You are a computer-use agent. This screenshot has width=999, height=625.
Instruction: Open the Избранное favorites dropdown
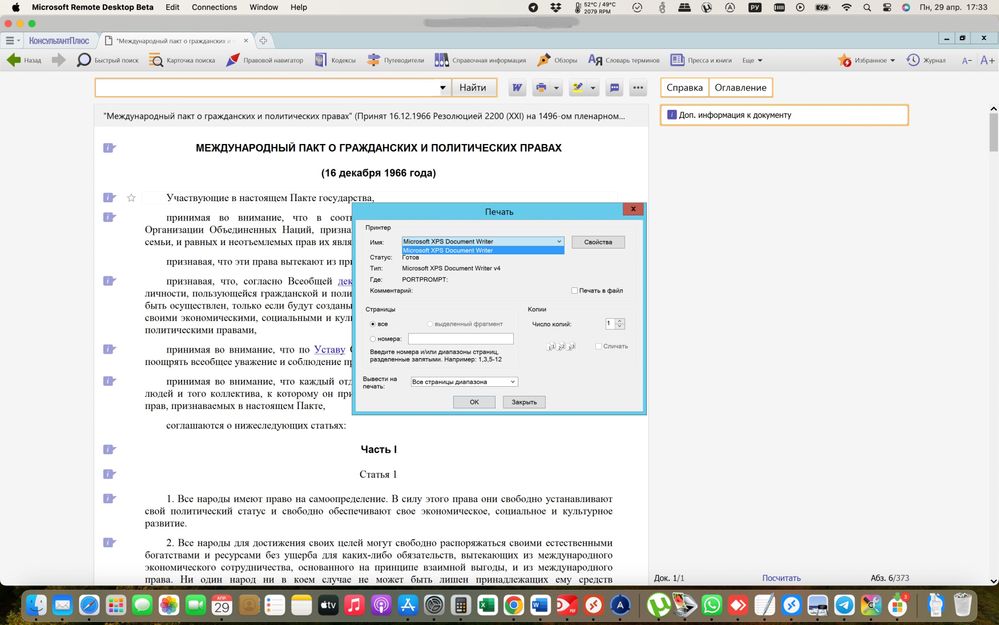click(866, 60)
